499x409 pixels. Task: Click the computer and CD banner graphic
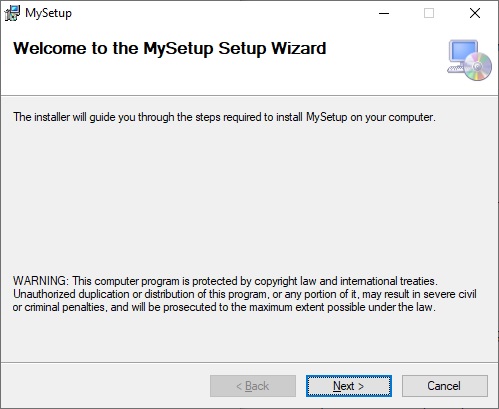click(469, 60)
